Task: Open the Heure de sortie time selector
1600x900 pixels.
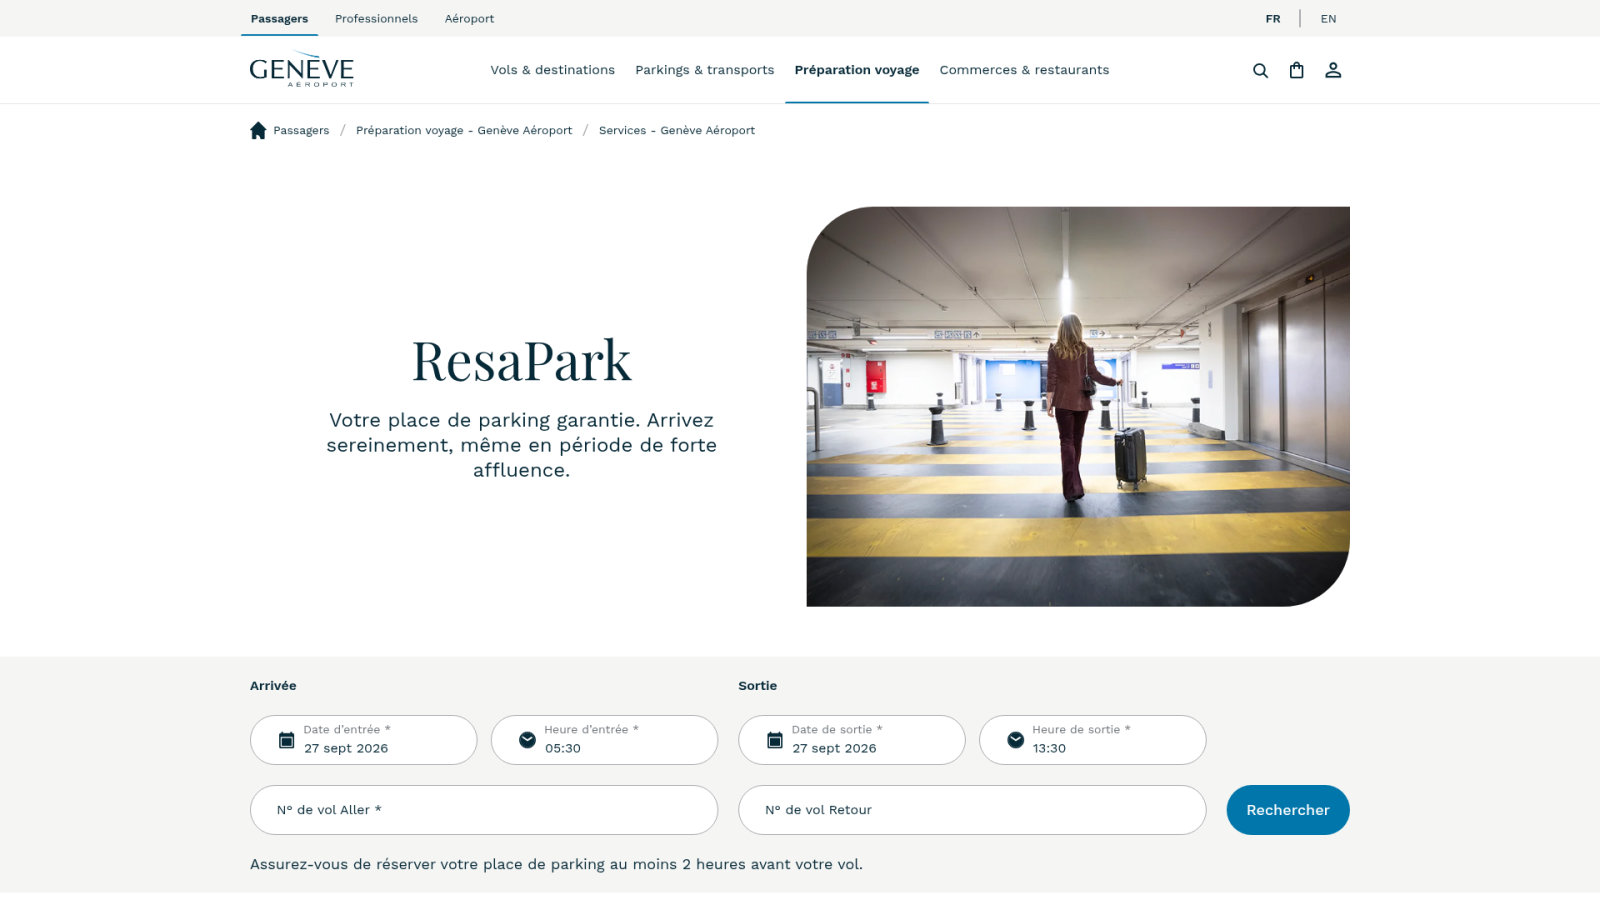Action: [1093, 740]
